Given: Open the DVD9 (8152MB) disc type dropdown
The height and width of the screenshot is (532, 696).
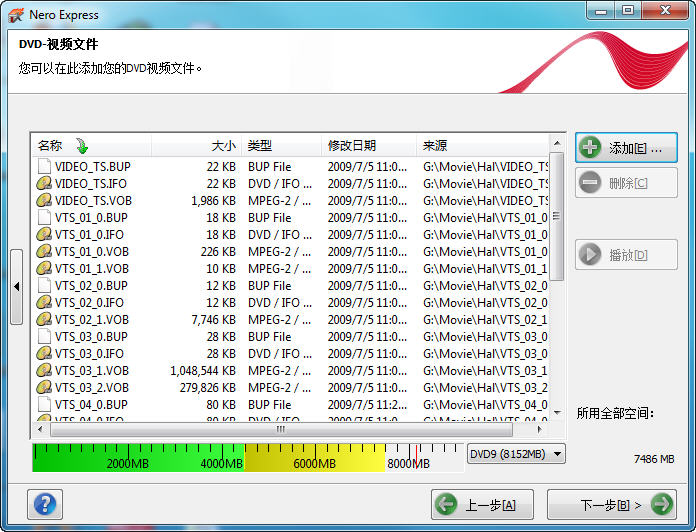Looking at the screenshot, I should pyautogui.click(x=516, y=454).
